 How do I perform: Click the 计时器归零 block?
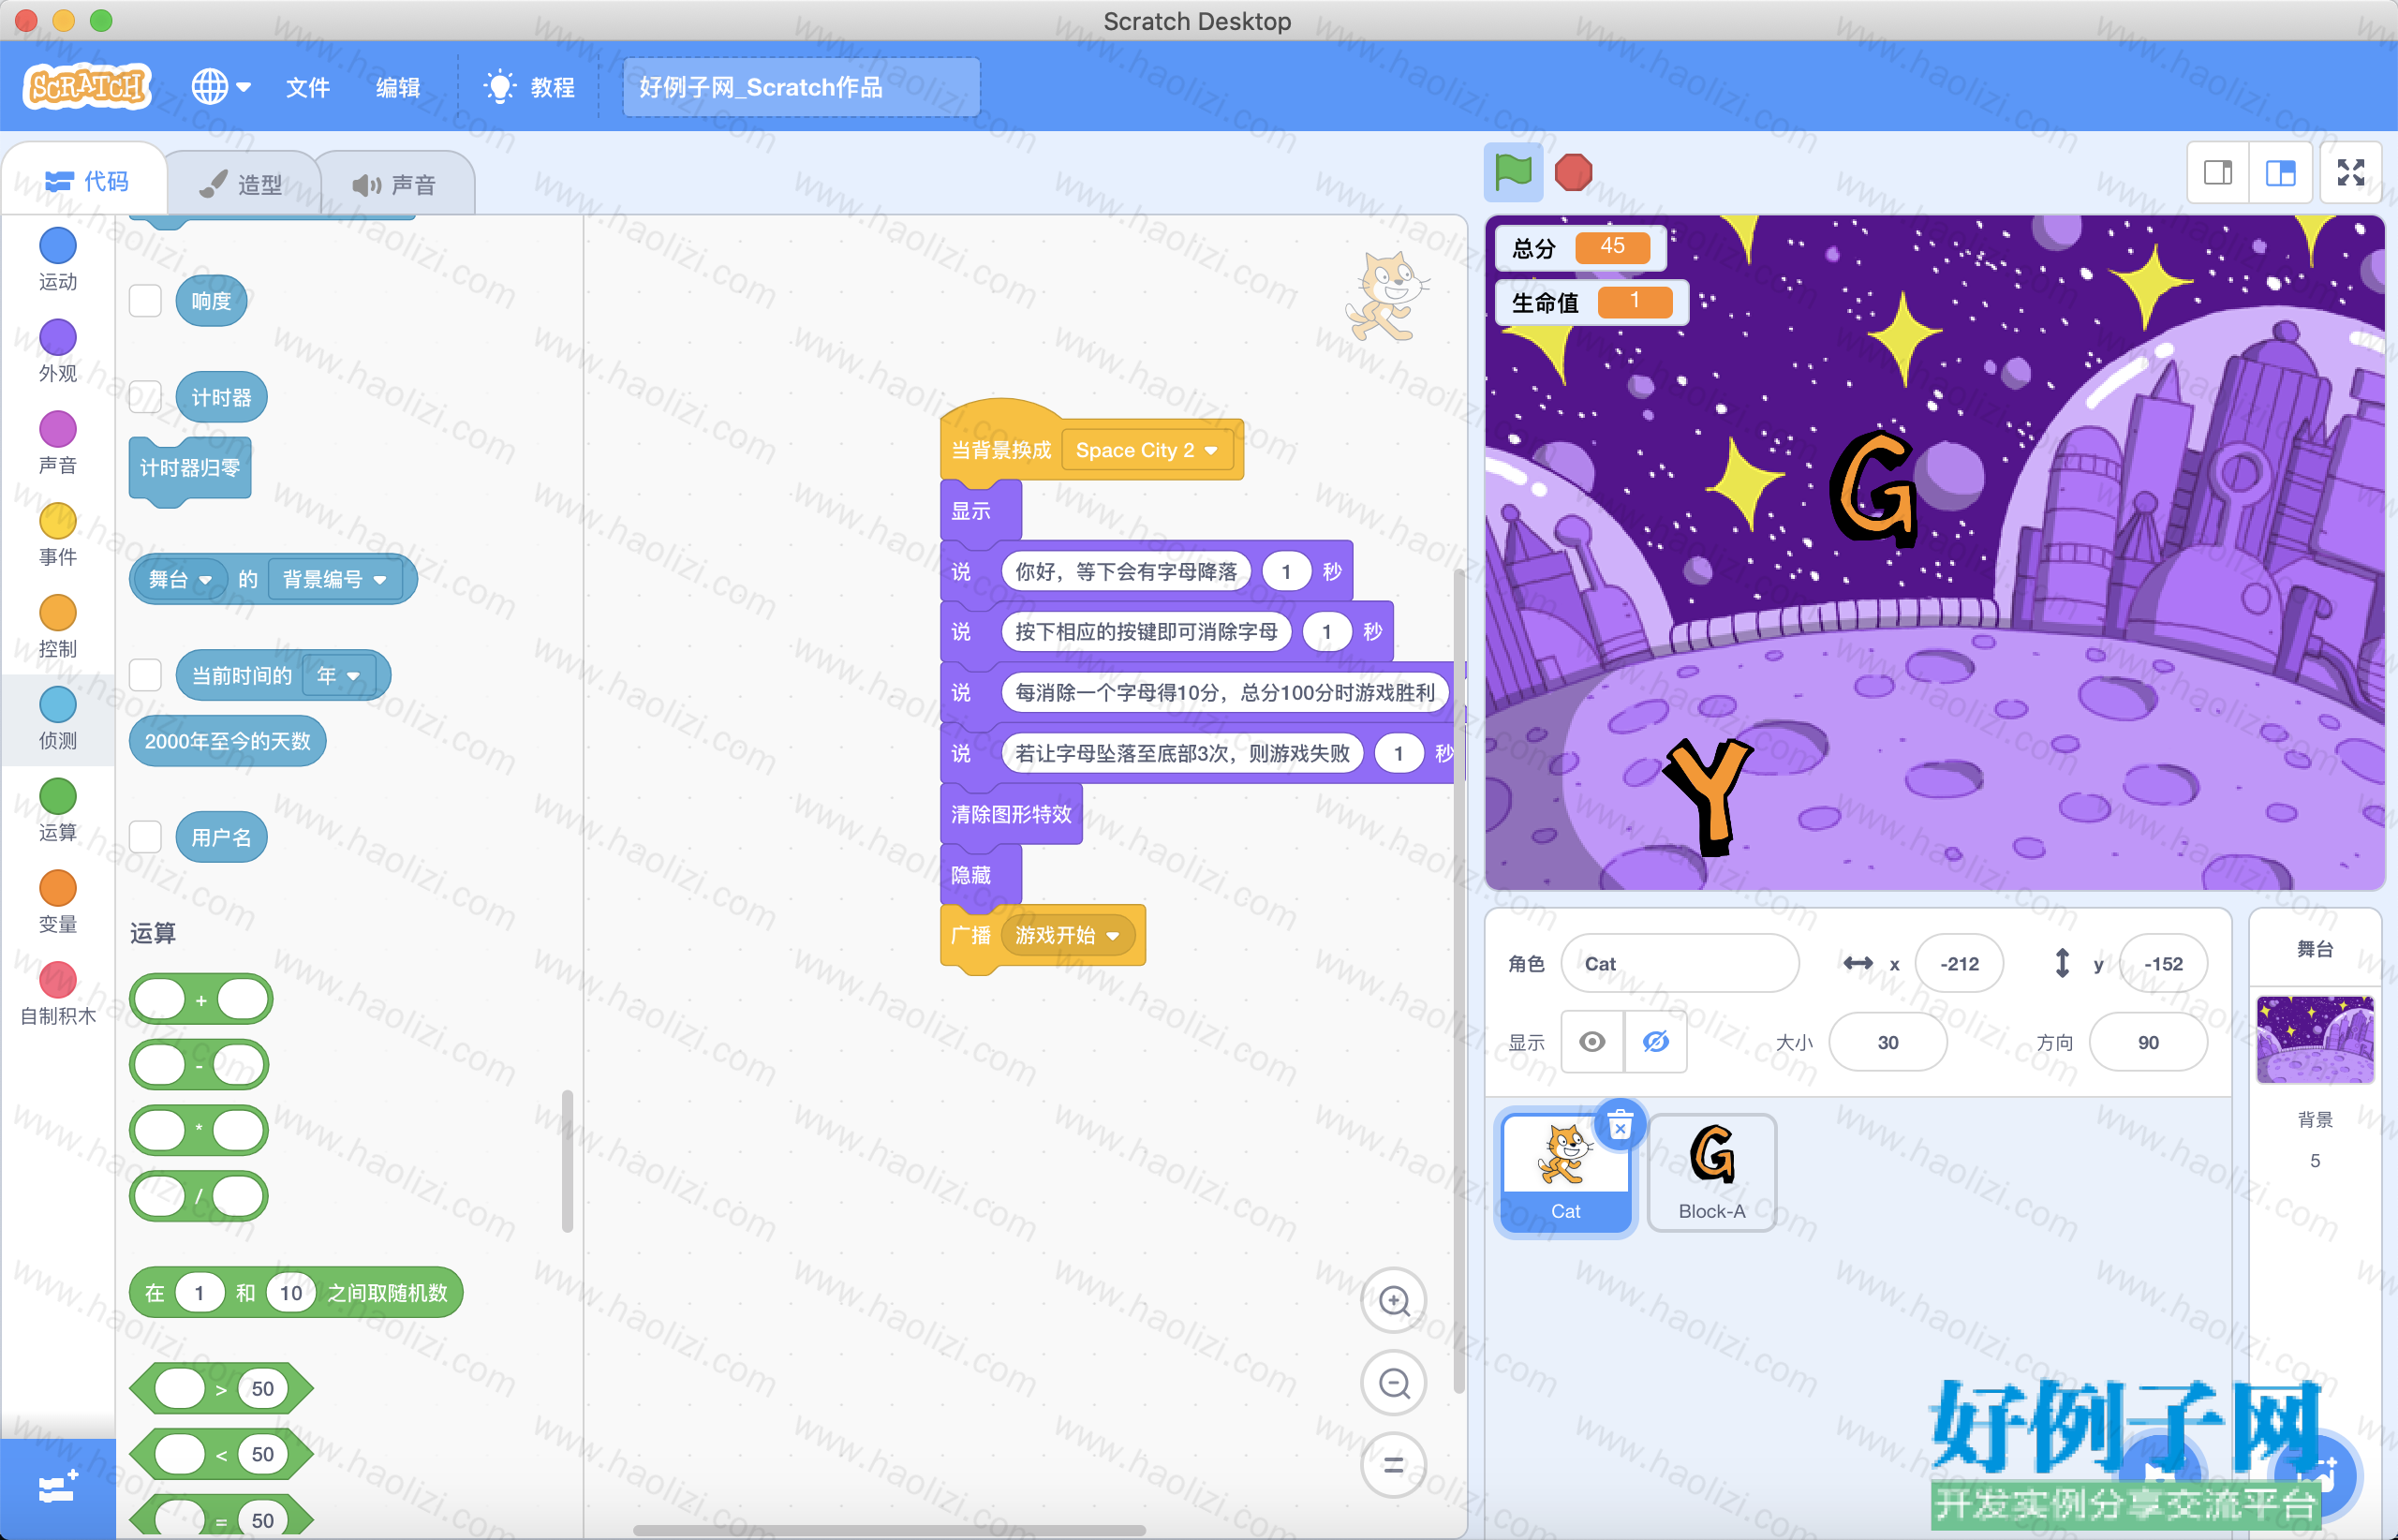tap(190, 468)
